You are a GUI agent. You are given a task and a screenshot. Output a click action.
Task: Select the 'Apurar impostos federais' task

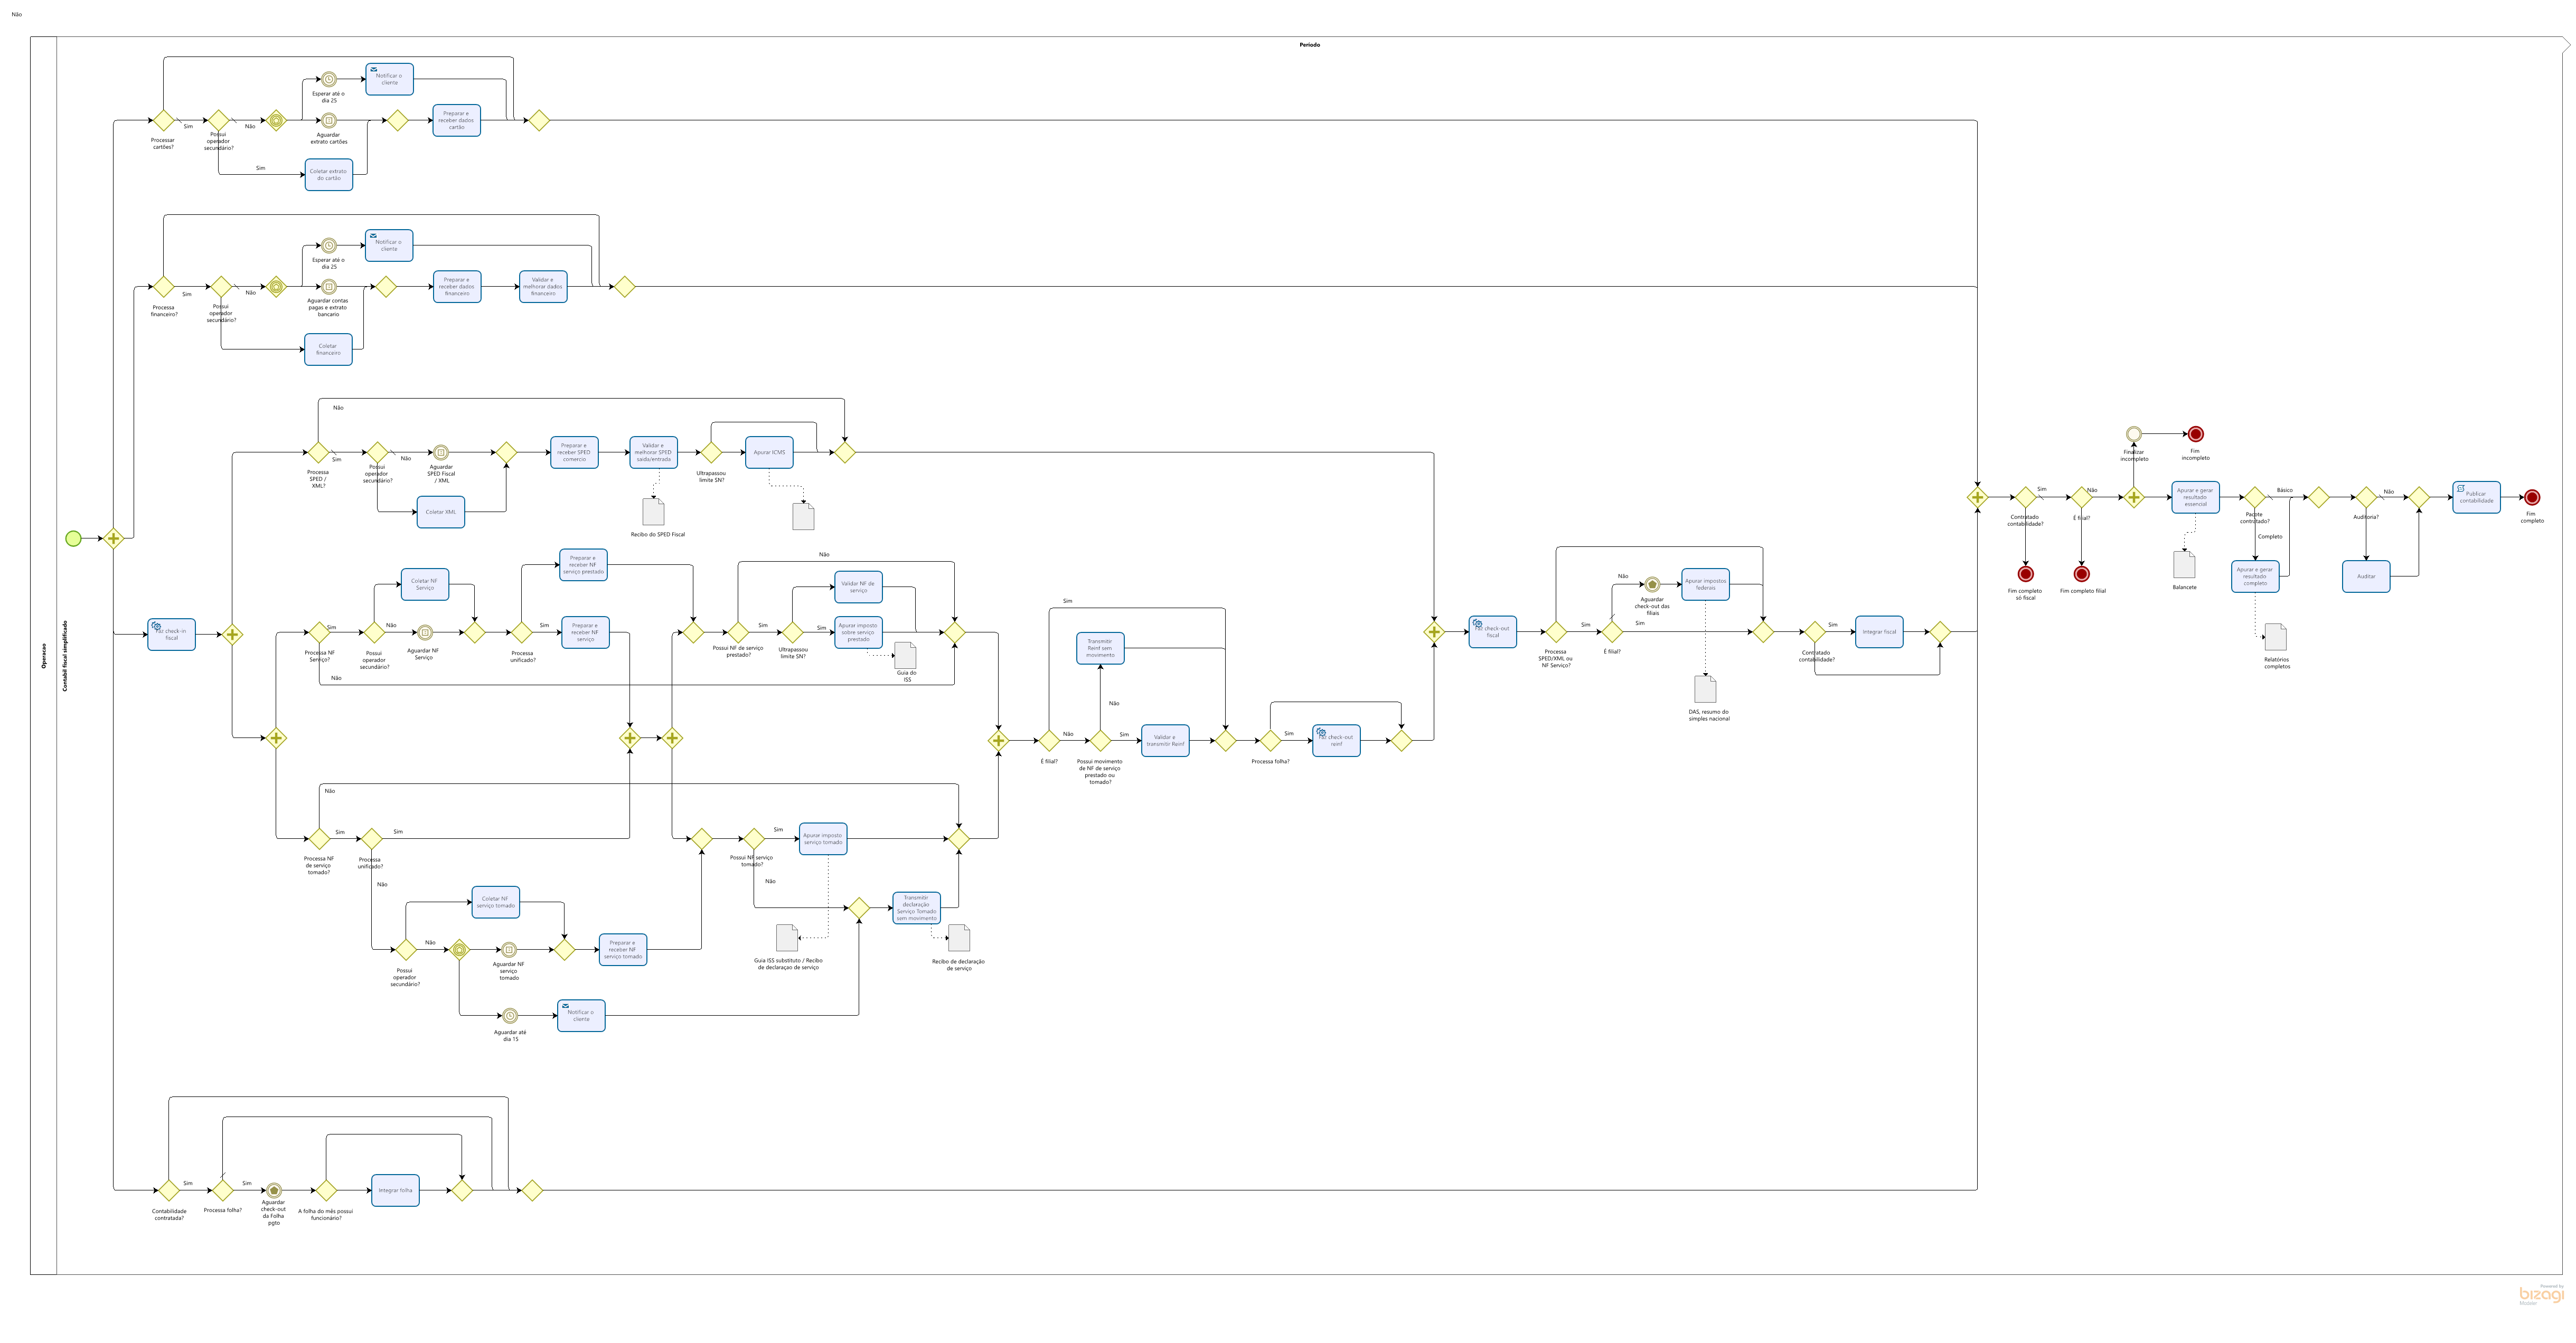[1705, 584]
